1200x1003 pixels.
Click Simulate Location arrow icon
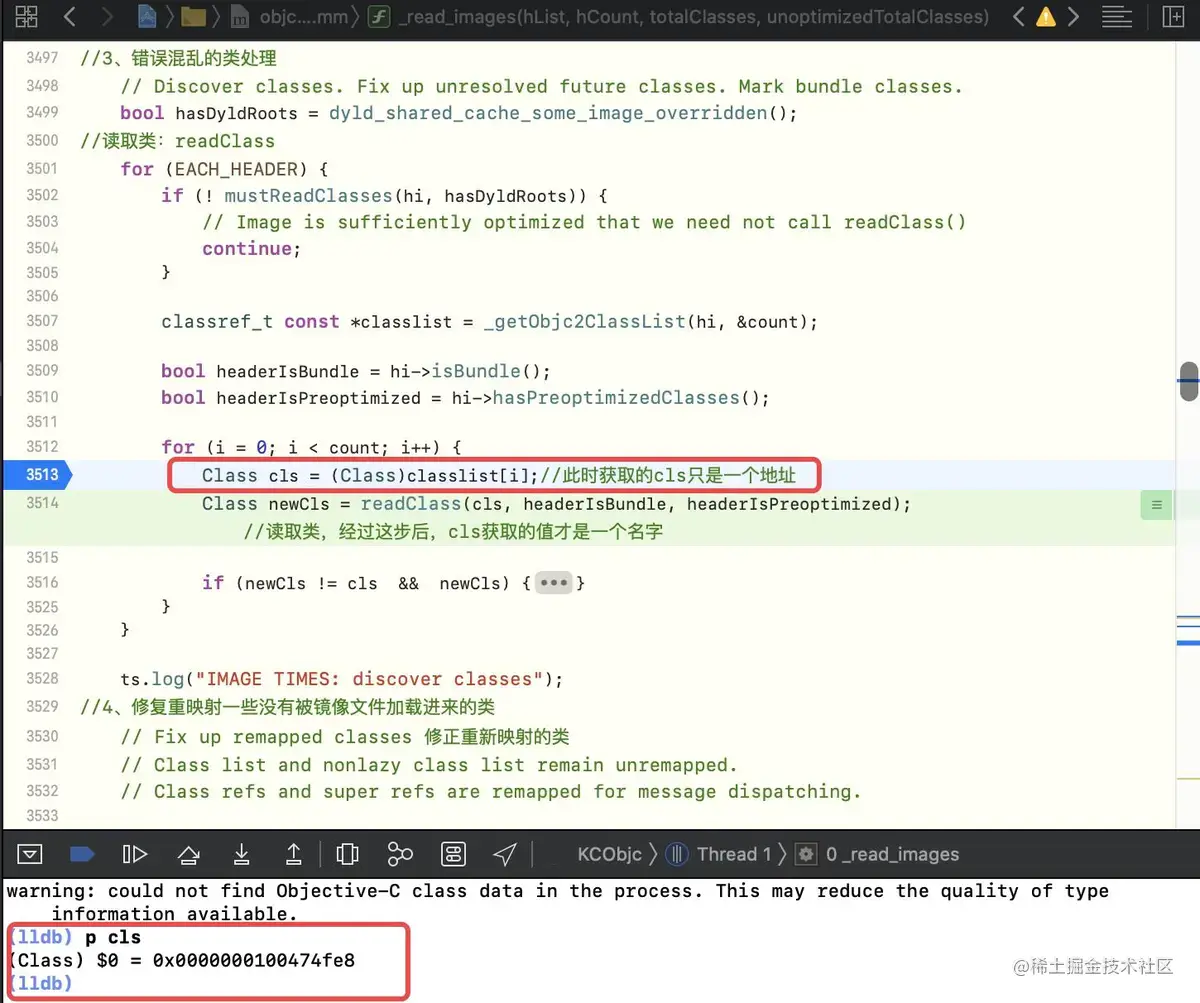(x=505, y=853)
